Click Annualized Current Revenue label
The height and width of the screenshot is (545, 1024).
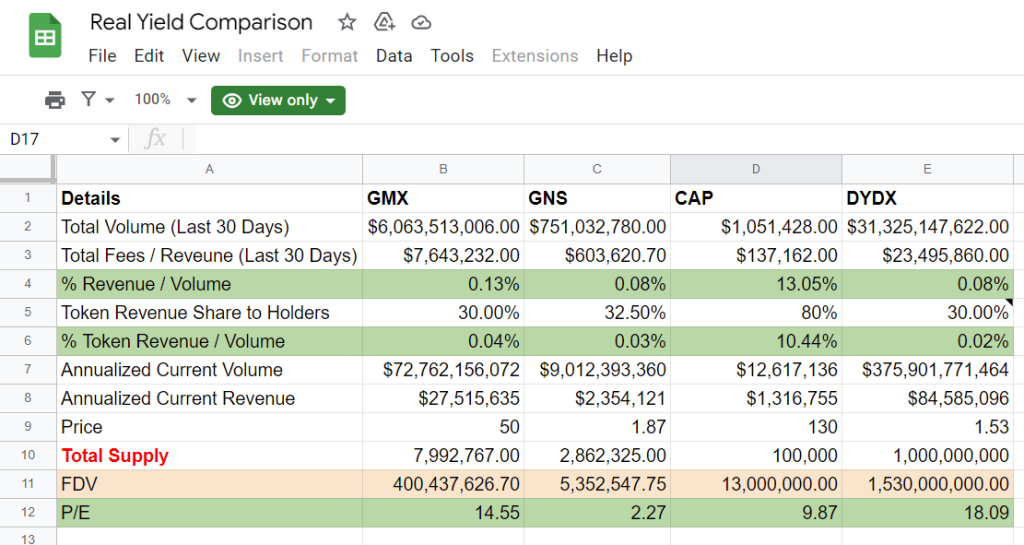tap(210, 399)
